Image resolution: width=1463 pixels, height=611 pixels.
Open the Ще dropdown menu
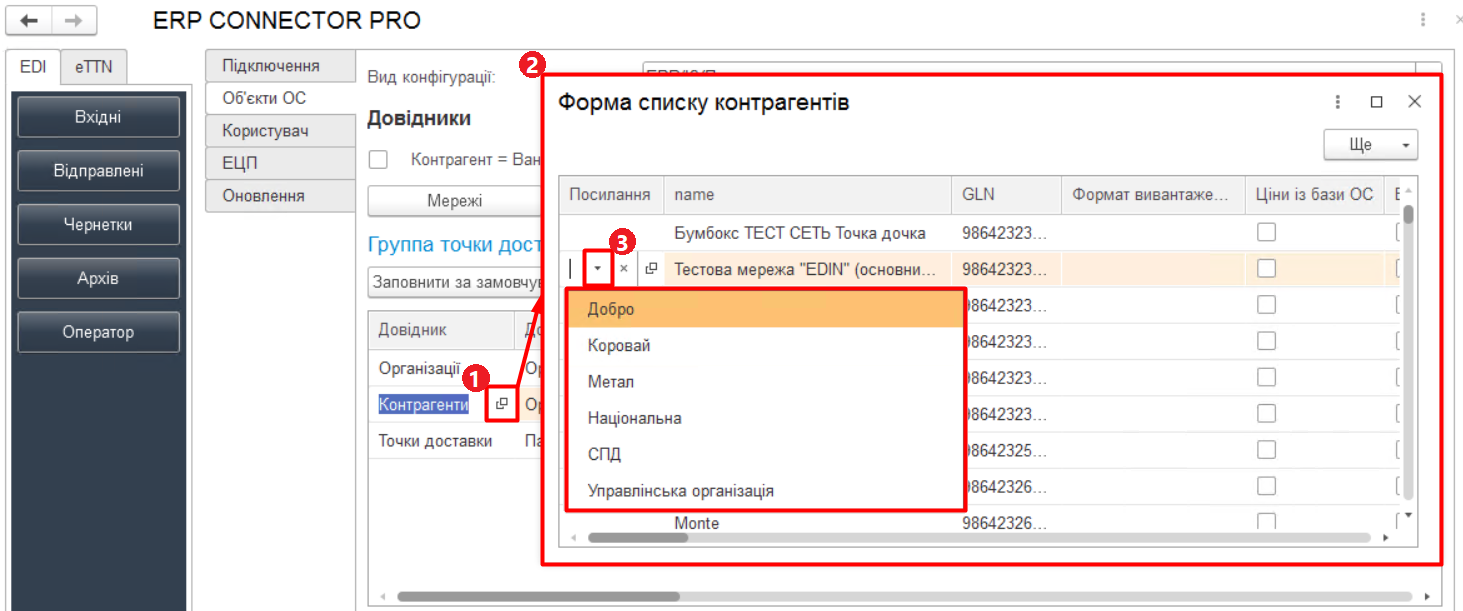click(1370, 145)
